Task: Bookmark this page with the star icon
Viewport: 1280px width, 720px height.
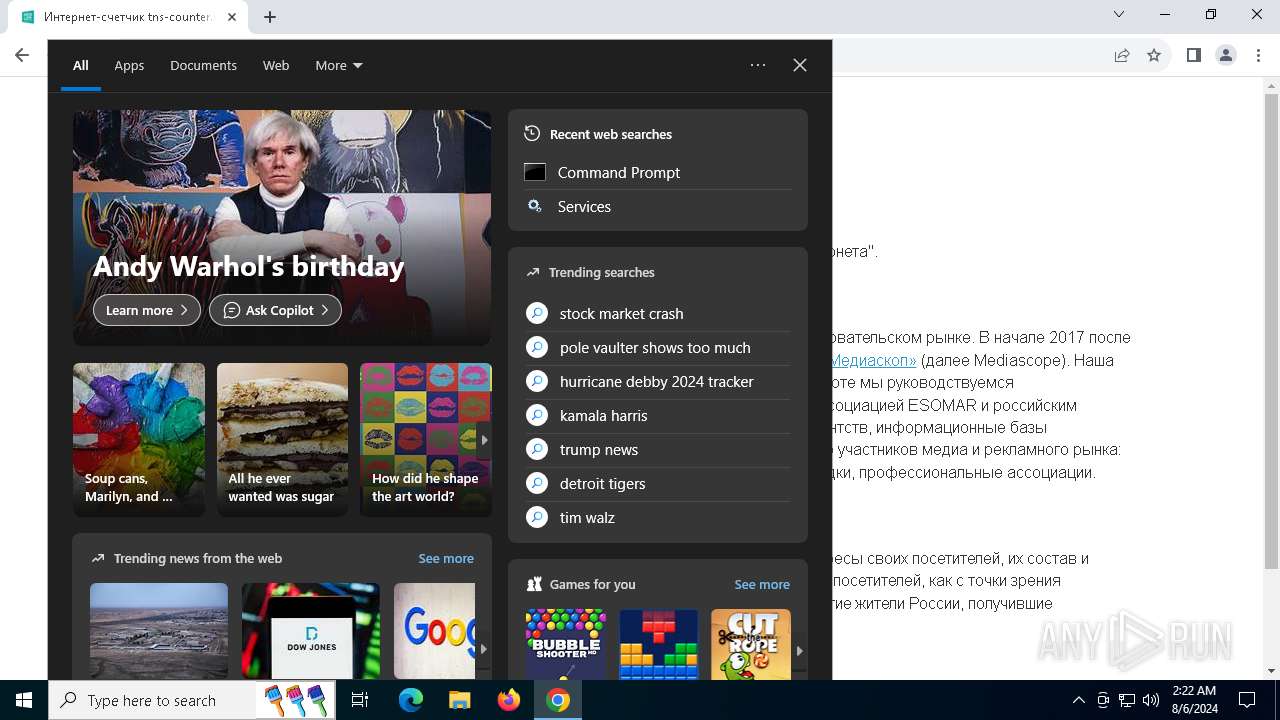Action: click(1154, 55)
